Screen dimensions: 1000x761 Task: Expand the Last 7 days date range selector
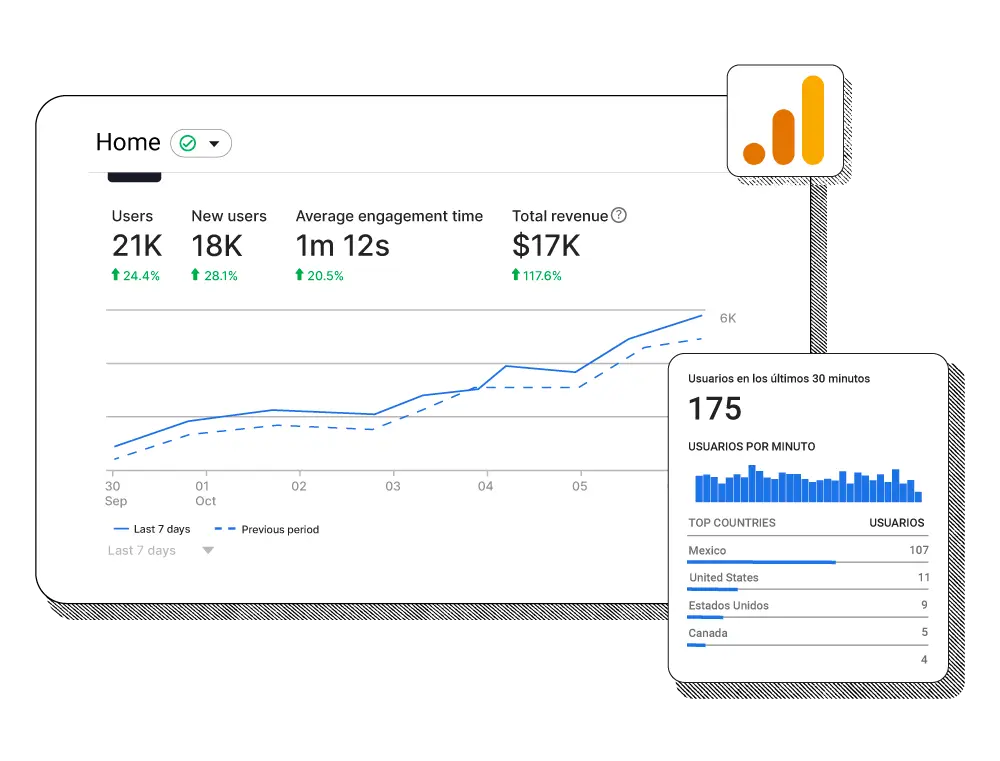[156, 550]
